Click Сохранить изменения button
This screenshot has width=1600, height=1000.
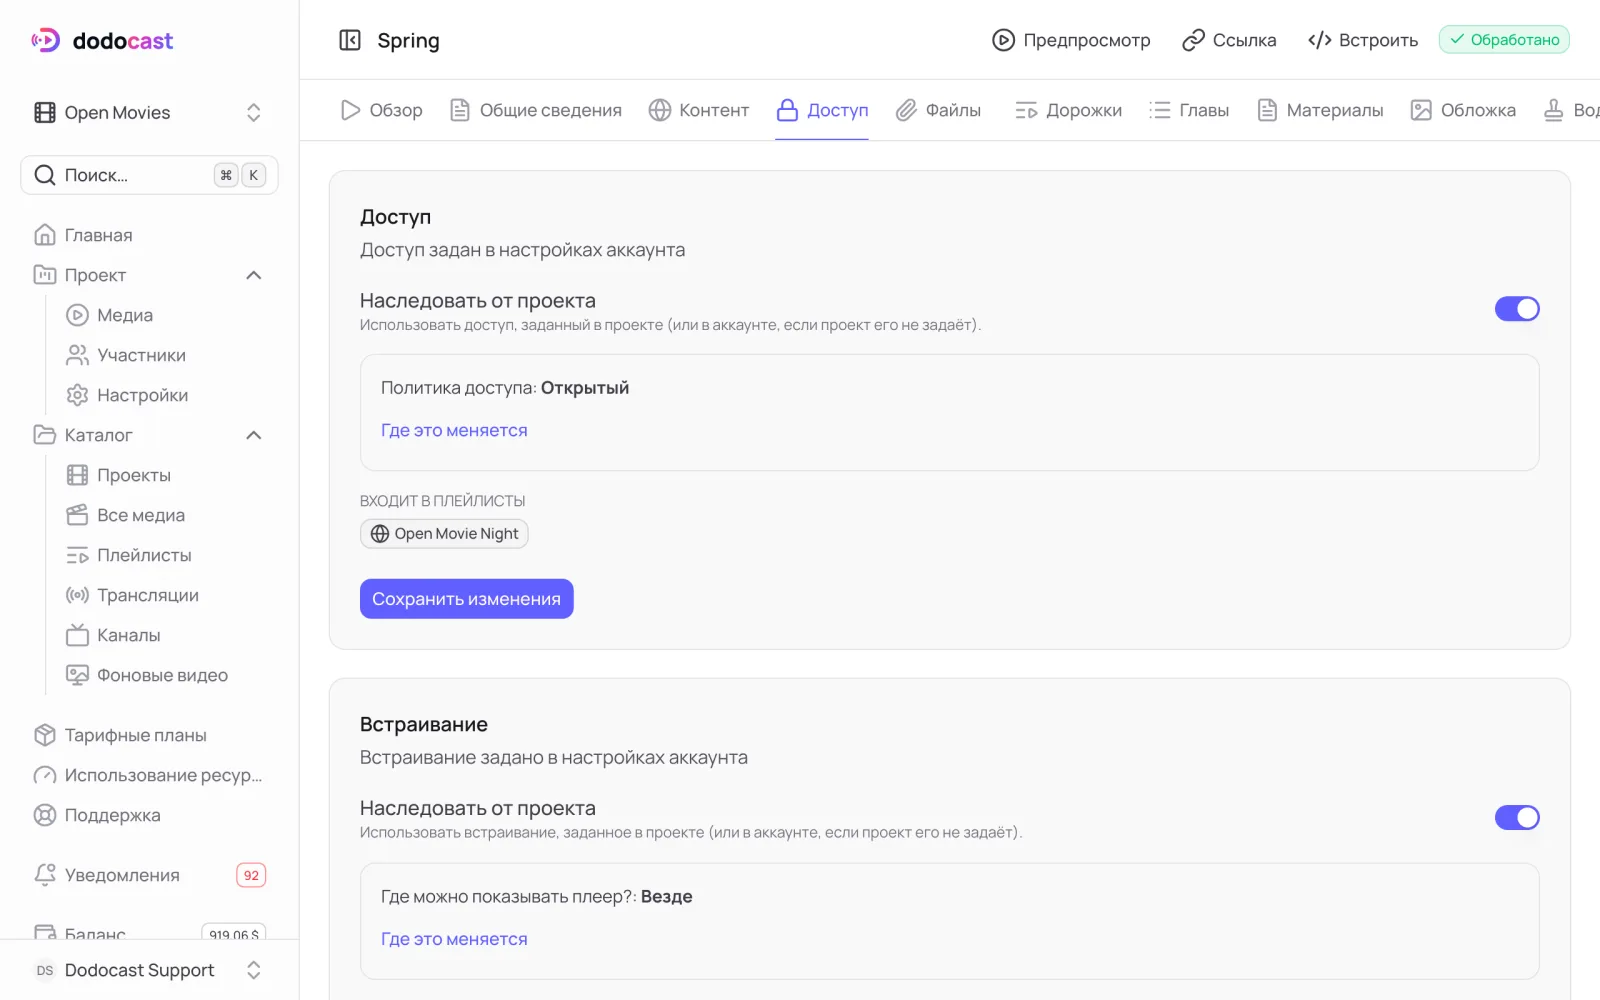[467, 599]
